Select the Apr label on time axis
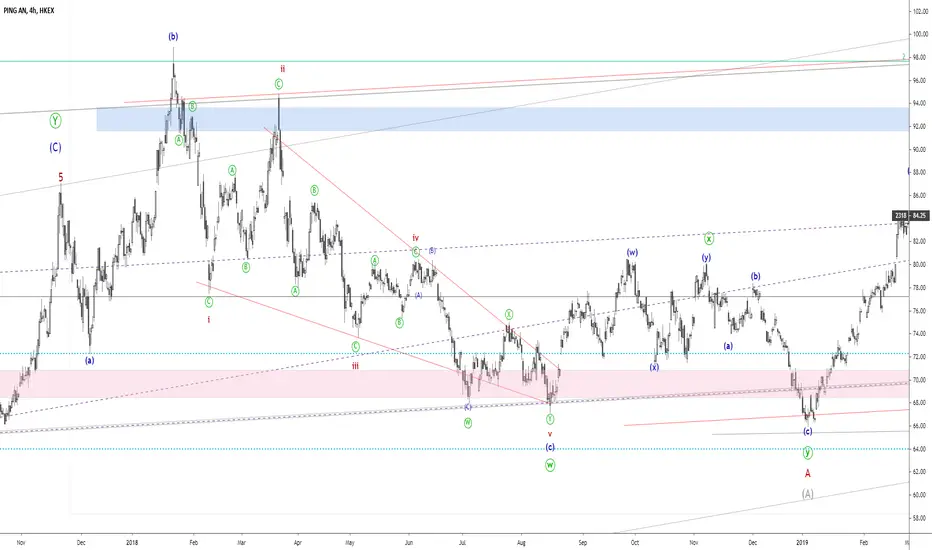Viewport: 932px width, 550px height. tap(297, 542)
